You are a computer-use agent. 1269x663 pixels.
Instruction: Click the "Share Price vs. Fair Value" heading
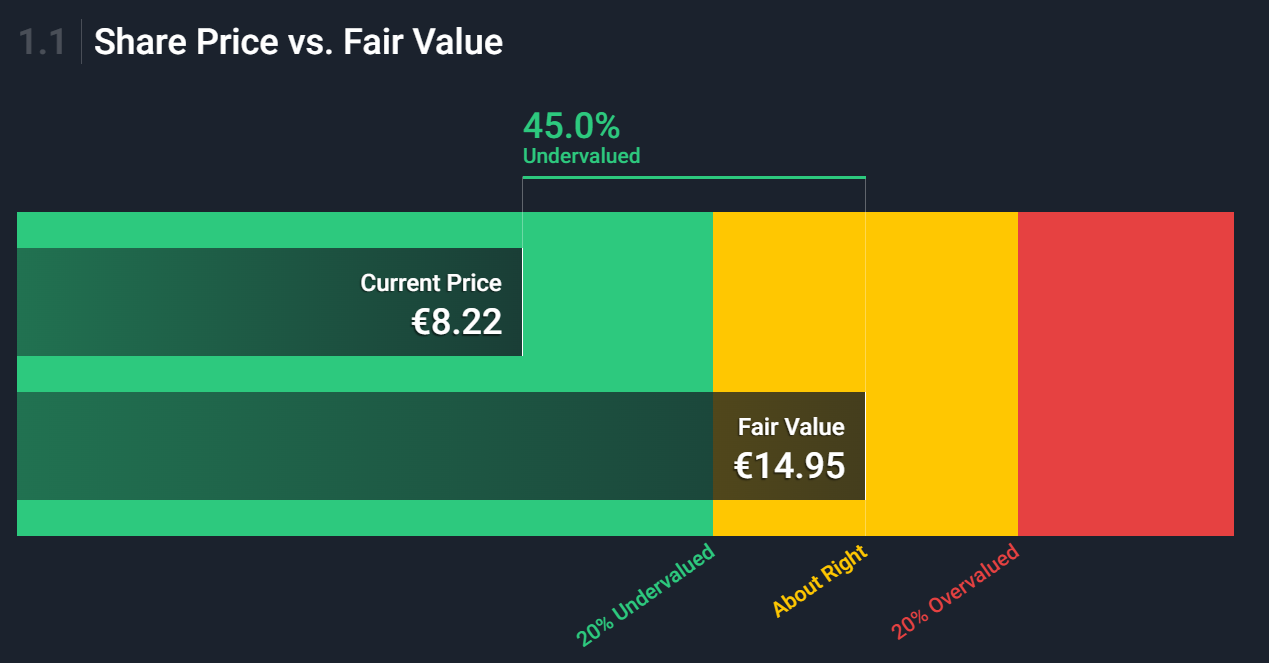[298, 42]
